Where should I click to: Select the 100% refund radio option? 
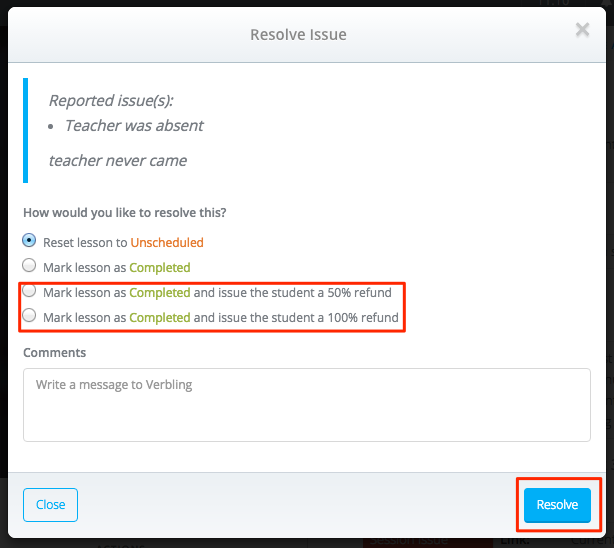click(x=29, y=315)
